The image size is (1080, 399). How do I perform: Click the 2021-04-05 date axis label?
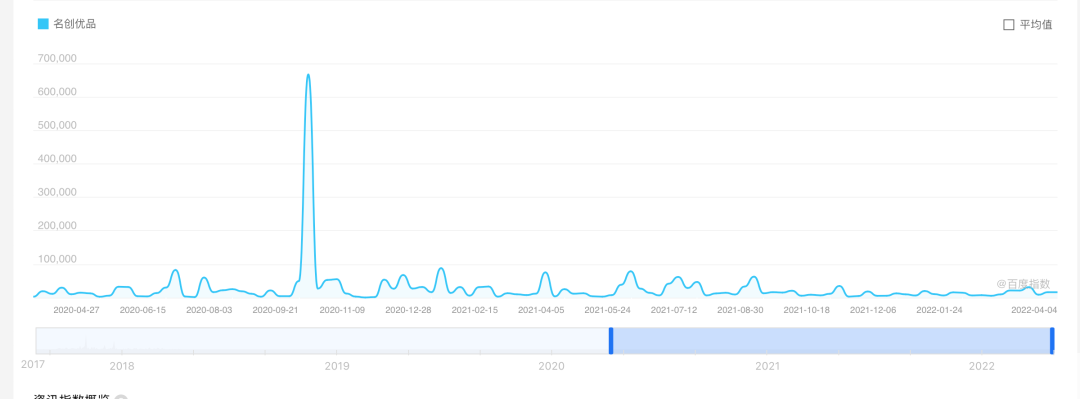[541, 310]
